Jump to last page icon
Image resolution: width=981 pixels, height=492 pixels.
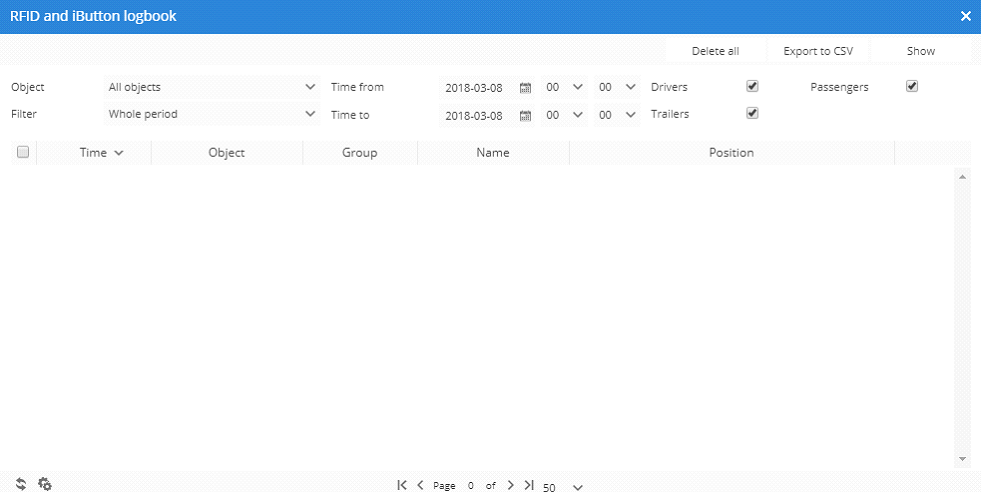(528, 485)
